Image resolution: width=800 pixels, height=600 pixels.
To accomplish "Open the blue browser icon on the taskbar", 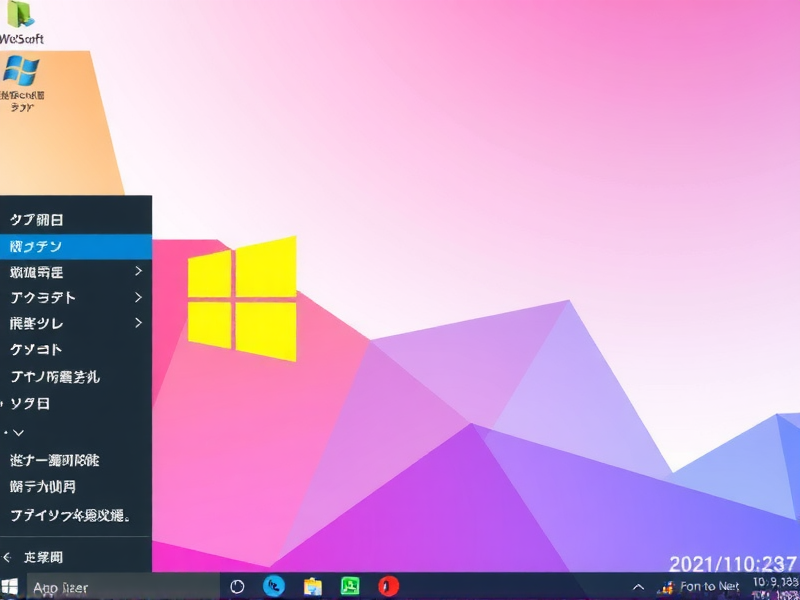I will coord(272,587).
